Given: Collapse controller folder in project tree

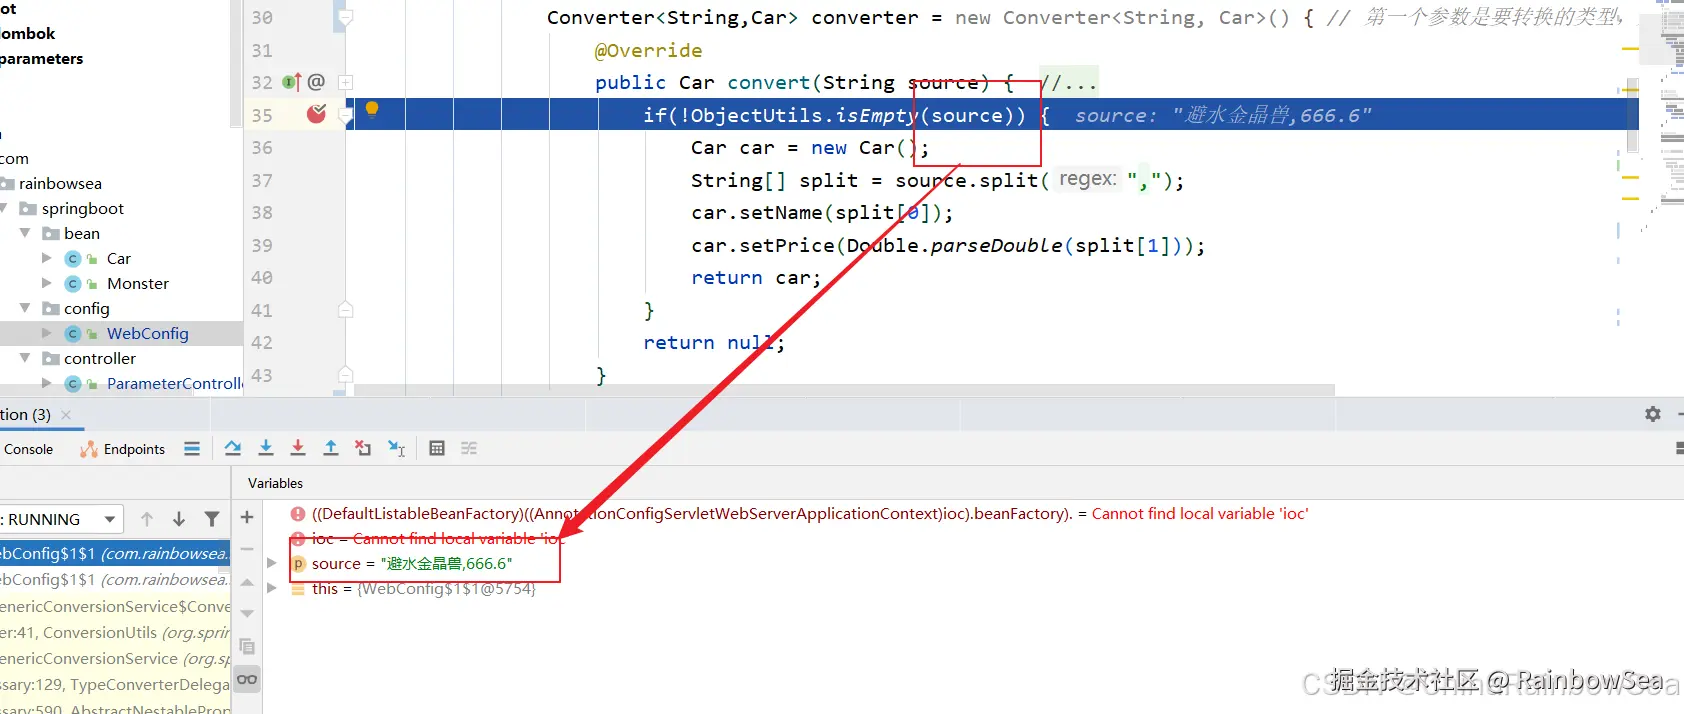Looking at the screenshot, I should point(25,358).
